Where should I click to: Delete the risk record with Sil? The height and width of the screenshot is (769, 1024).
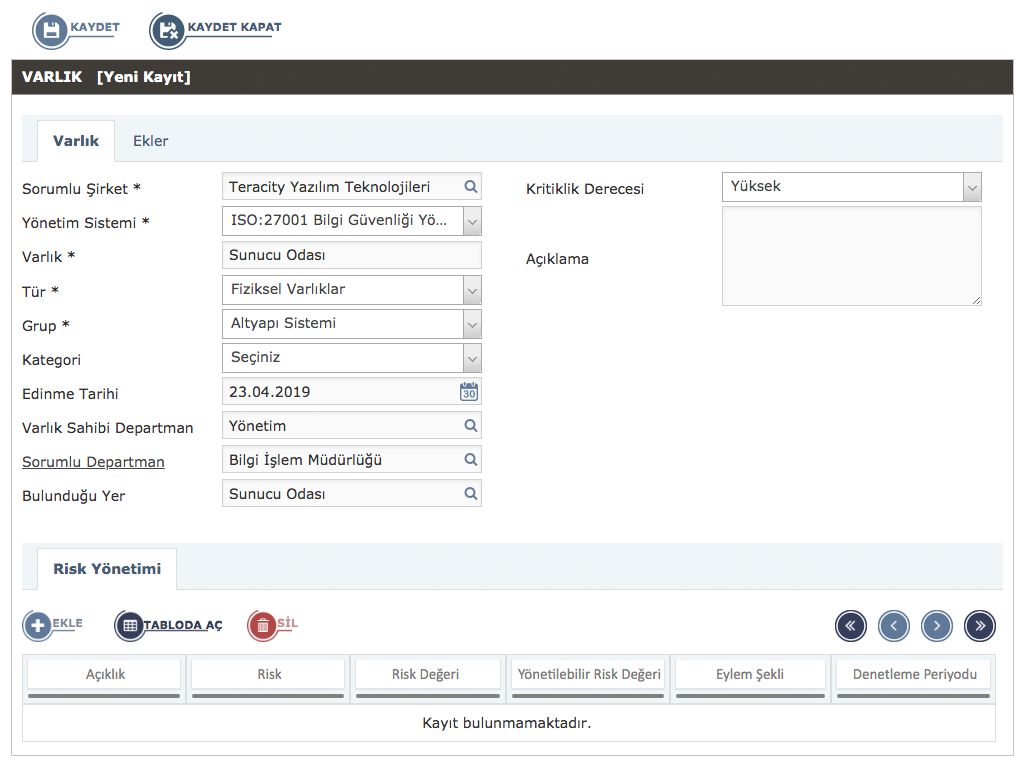click(263, 626)
